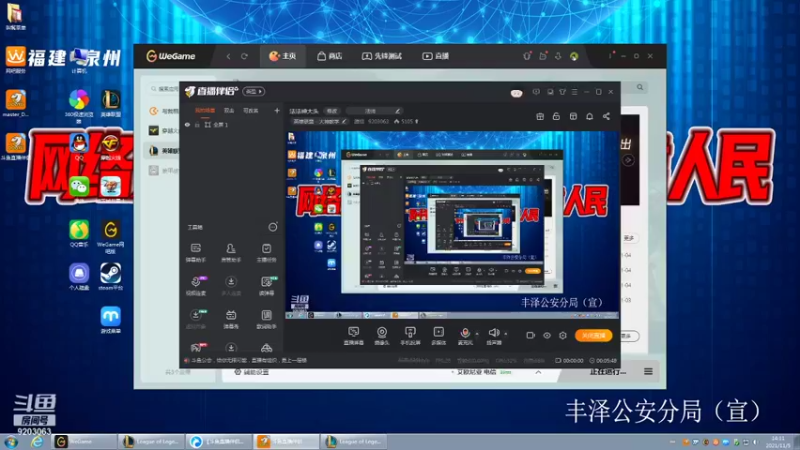The image size is (800, 450).
Task: Open WeGame downloads icon
Action: [558, 56]
